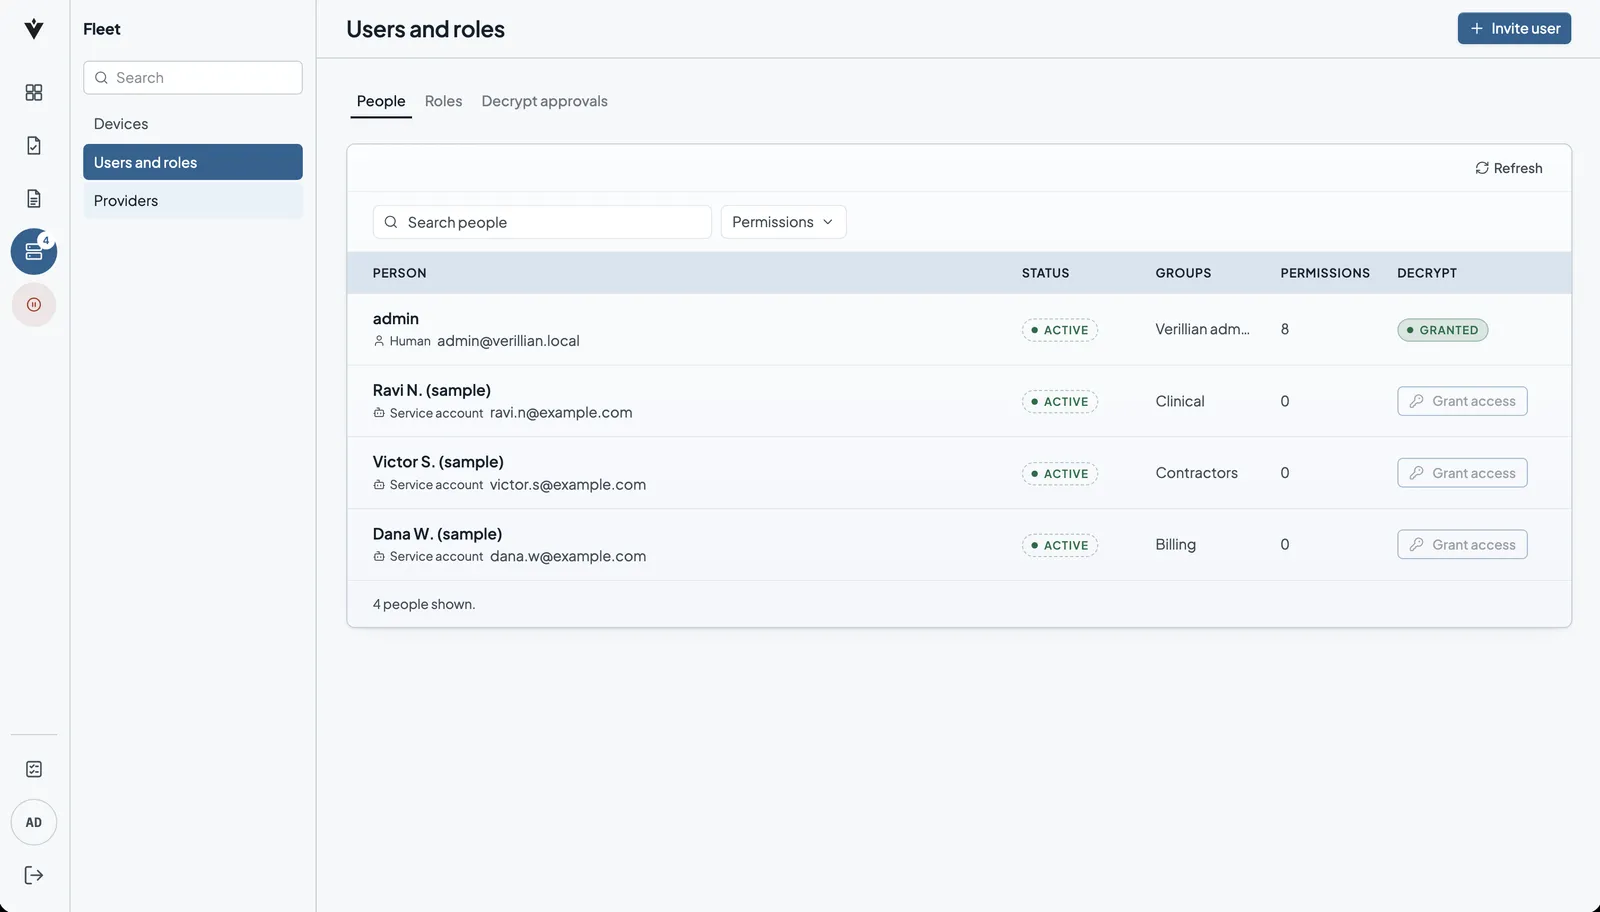Open the document checkmark icon in sidebar
The image size is (1600, 912).
tap(34, 145)
